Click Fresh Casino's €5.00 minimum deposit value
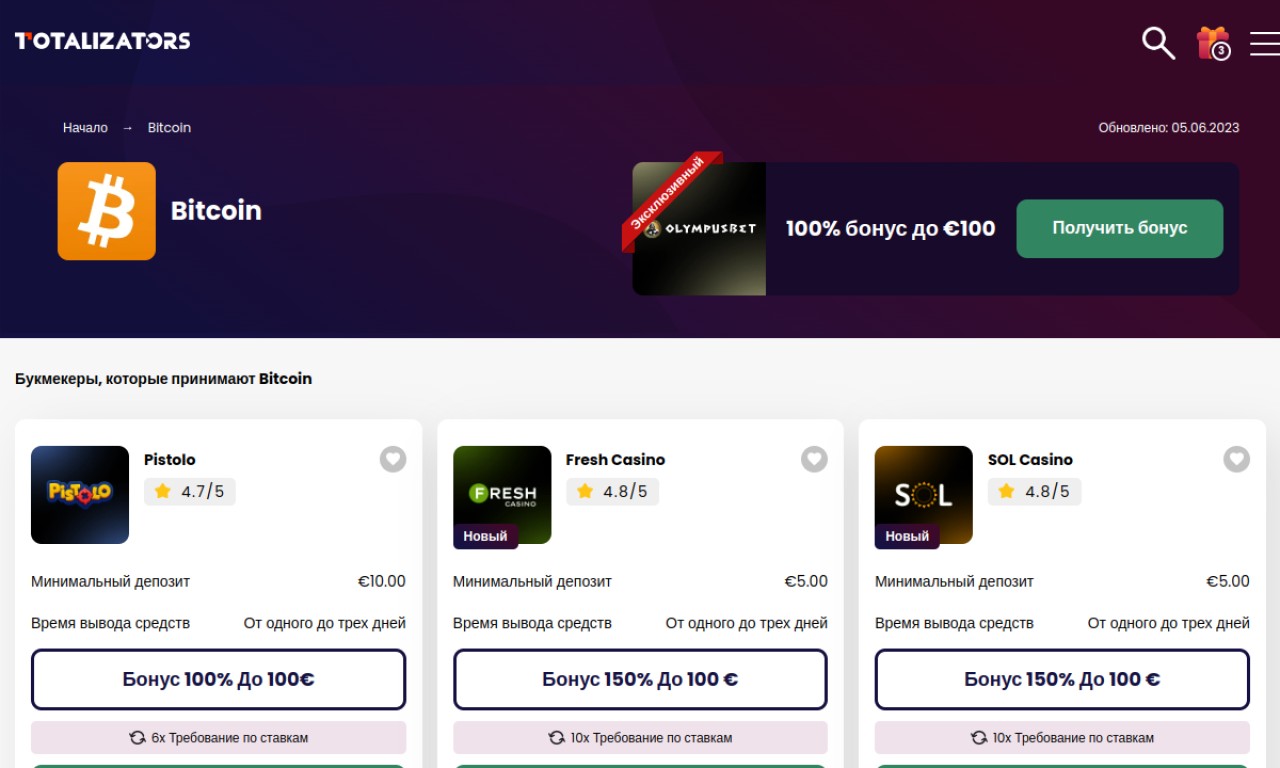 pyautogui.click(x=806, y=581)
